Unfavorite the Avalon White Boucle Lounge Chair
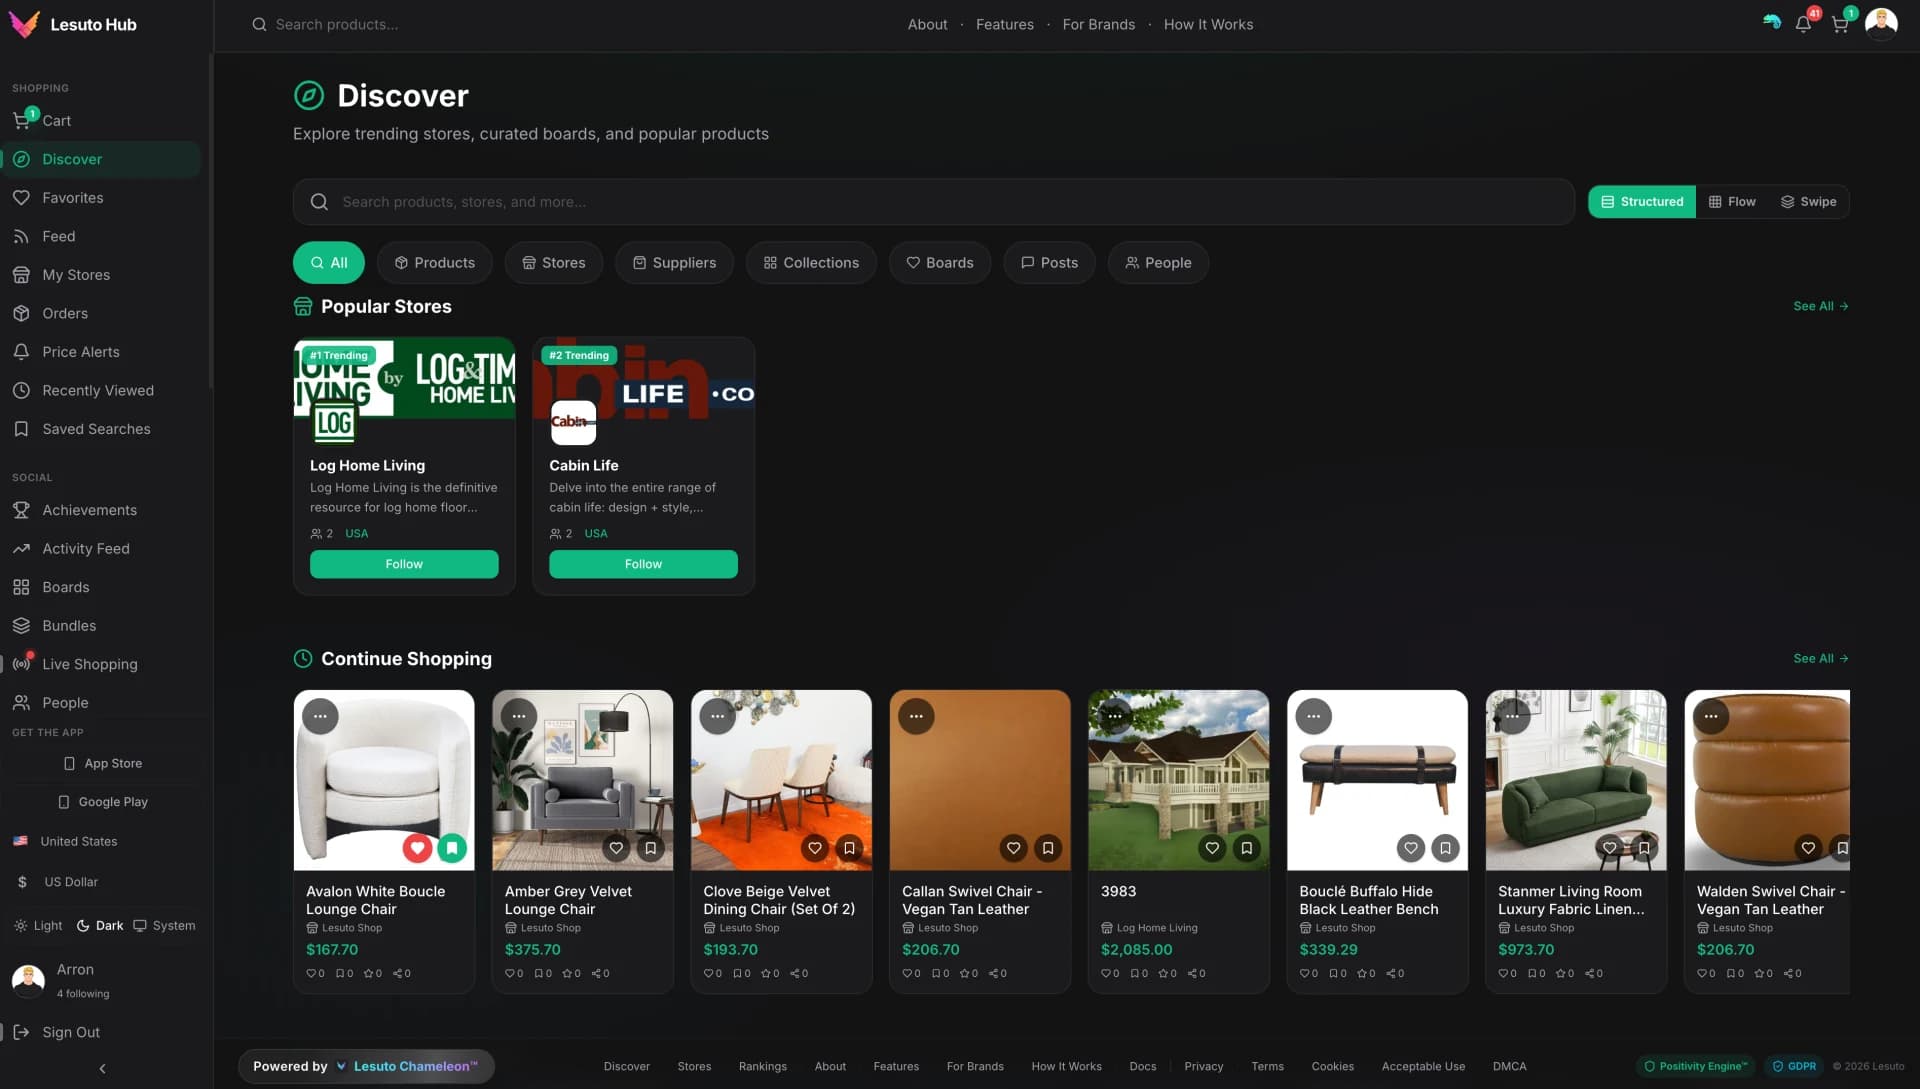The height and width of the screenshot is (1089, 1920). pyautogui.click(x=417, y=848)
